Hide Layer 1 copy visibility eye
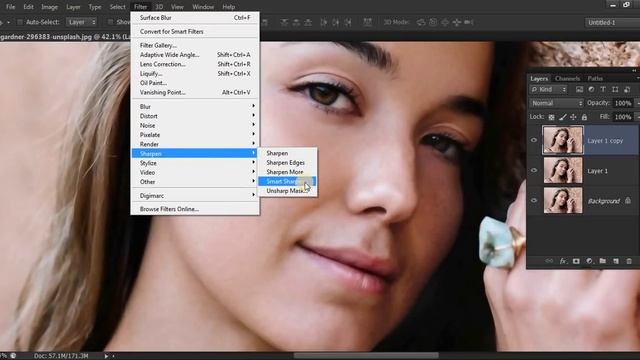 click(534, 140)
